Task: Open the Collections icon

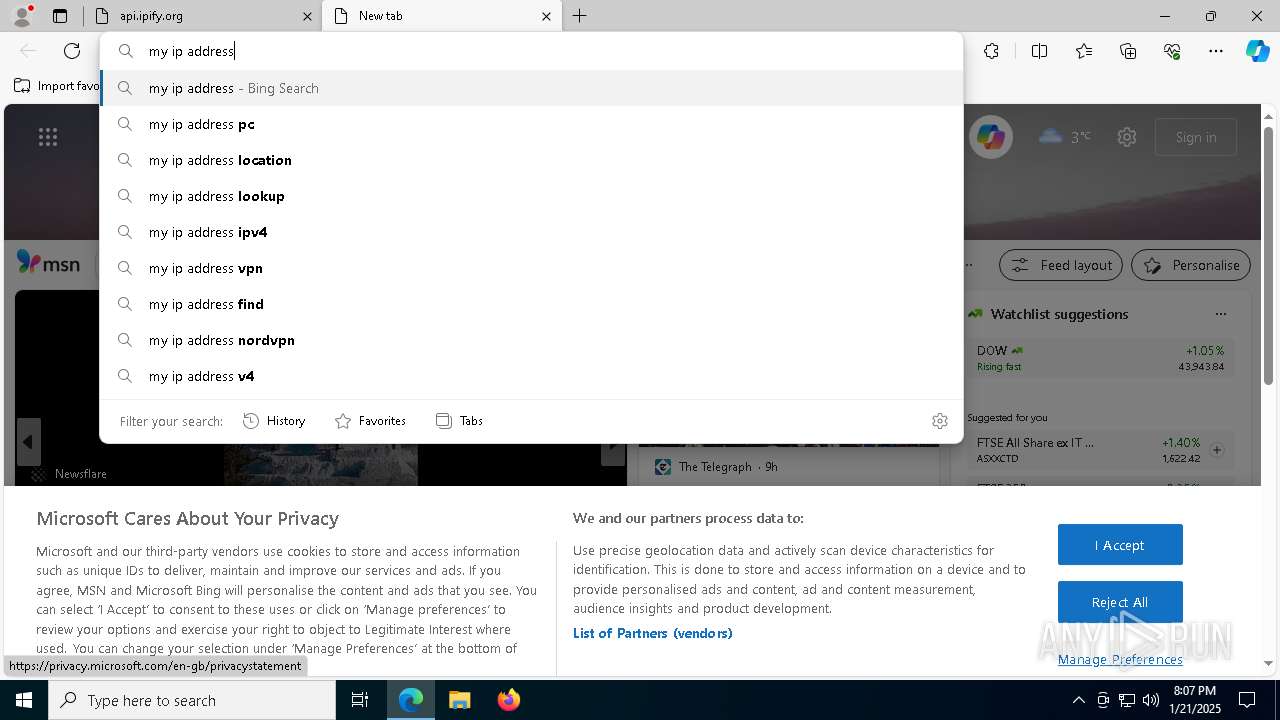Action: (1128, 51)
